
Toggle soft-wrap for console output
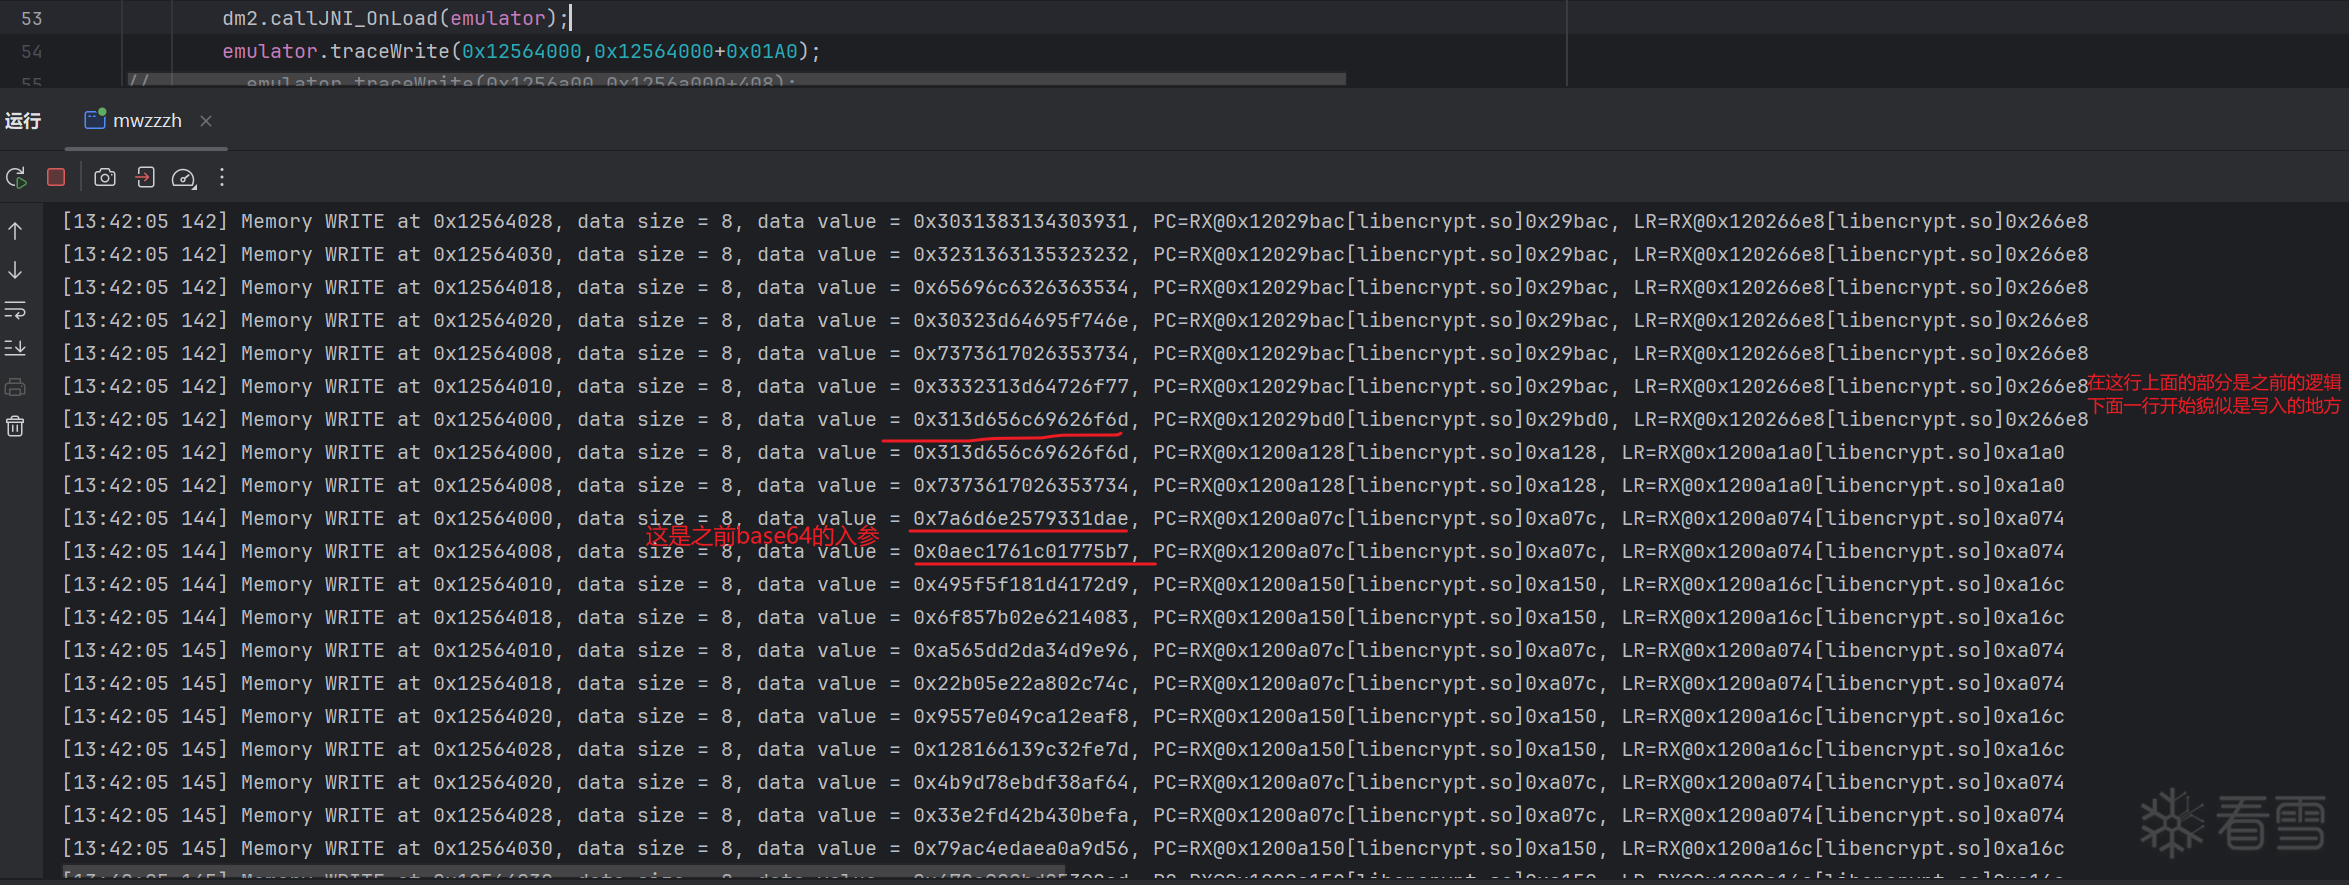(x=16, y=310)
